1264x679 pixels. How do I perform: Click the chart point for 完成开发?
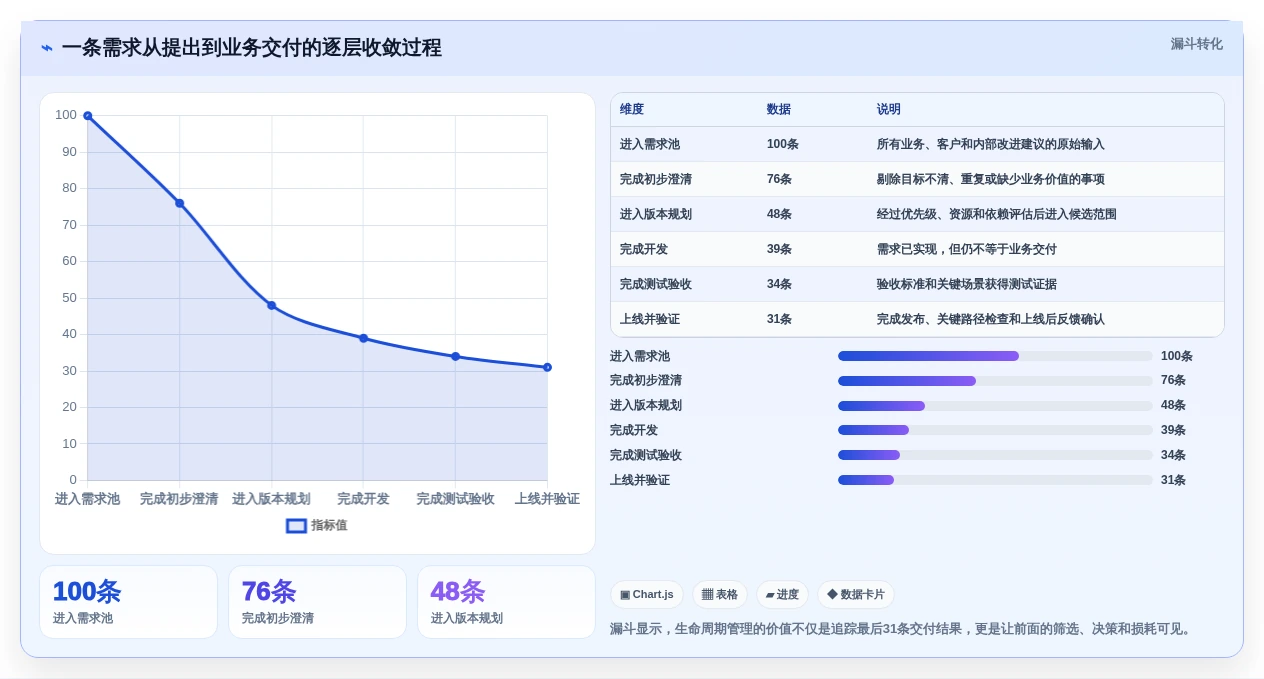364,338
